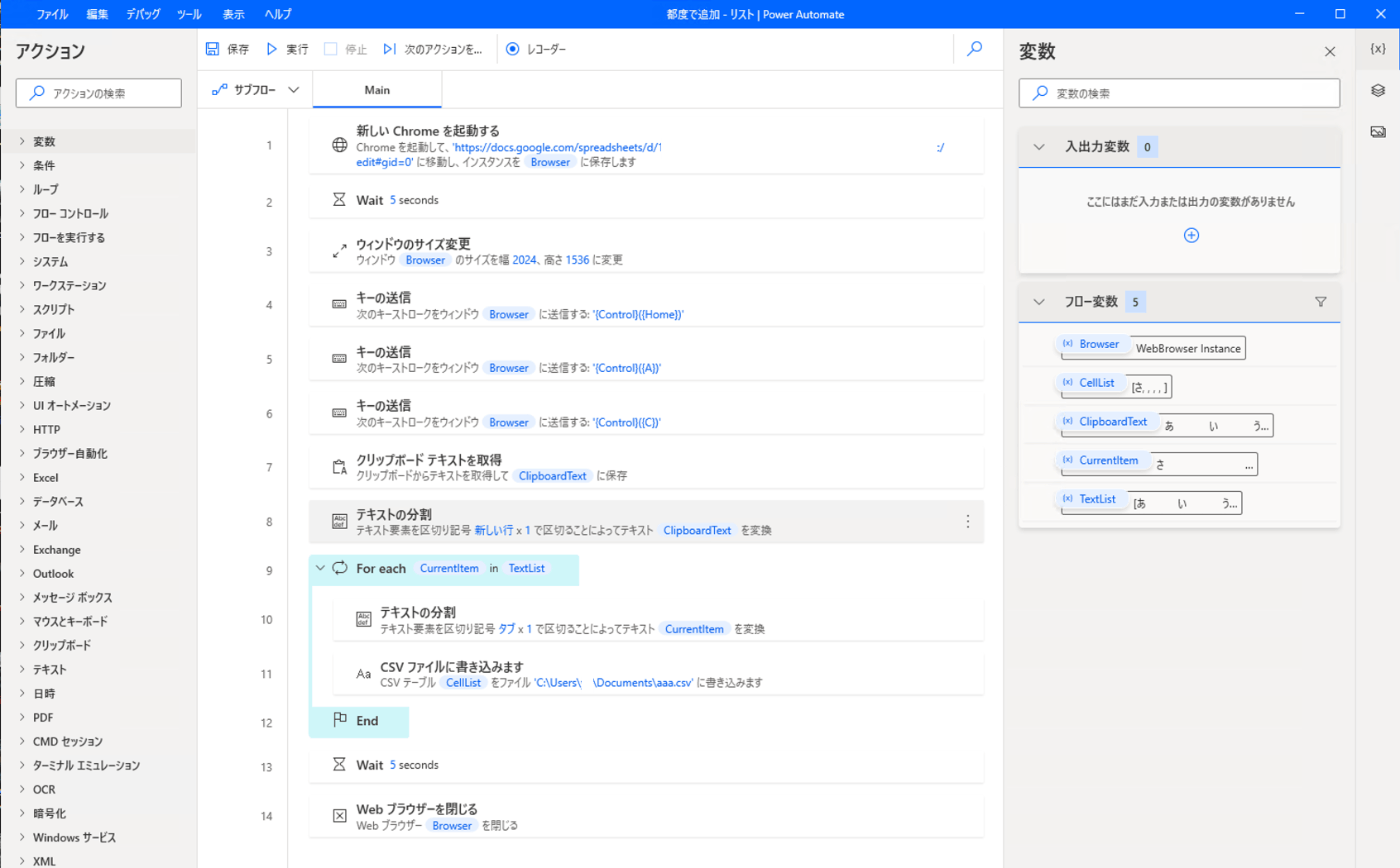Expand the クリップボード action group
This screenshot has width=1400, height=868.
point(22,645)
